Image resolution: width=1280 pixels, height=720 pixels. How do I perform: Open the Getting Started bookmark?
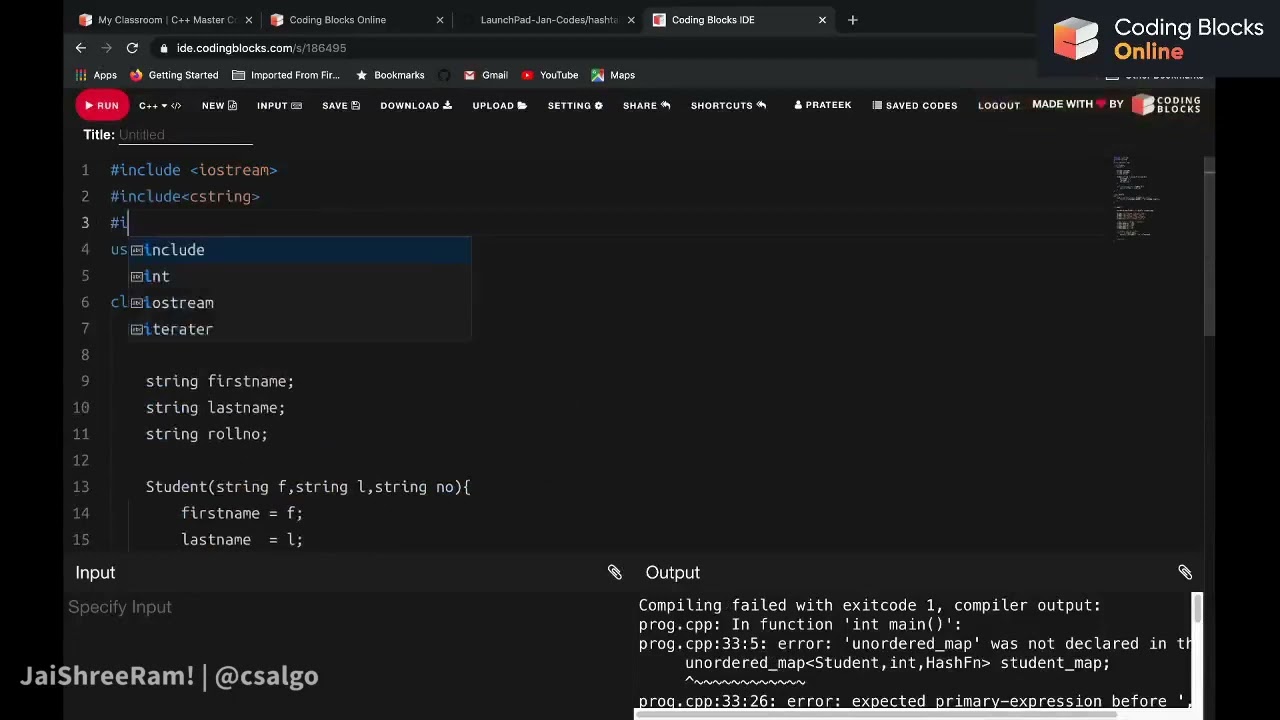tap(174, 75)
